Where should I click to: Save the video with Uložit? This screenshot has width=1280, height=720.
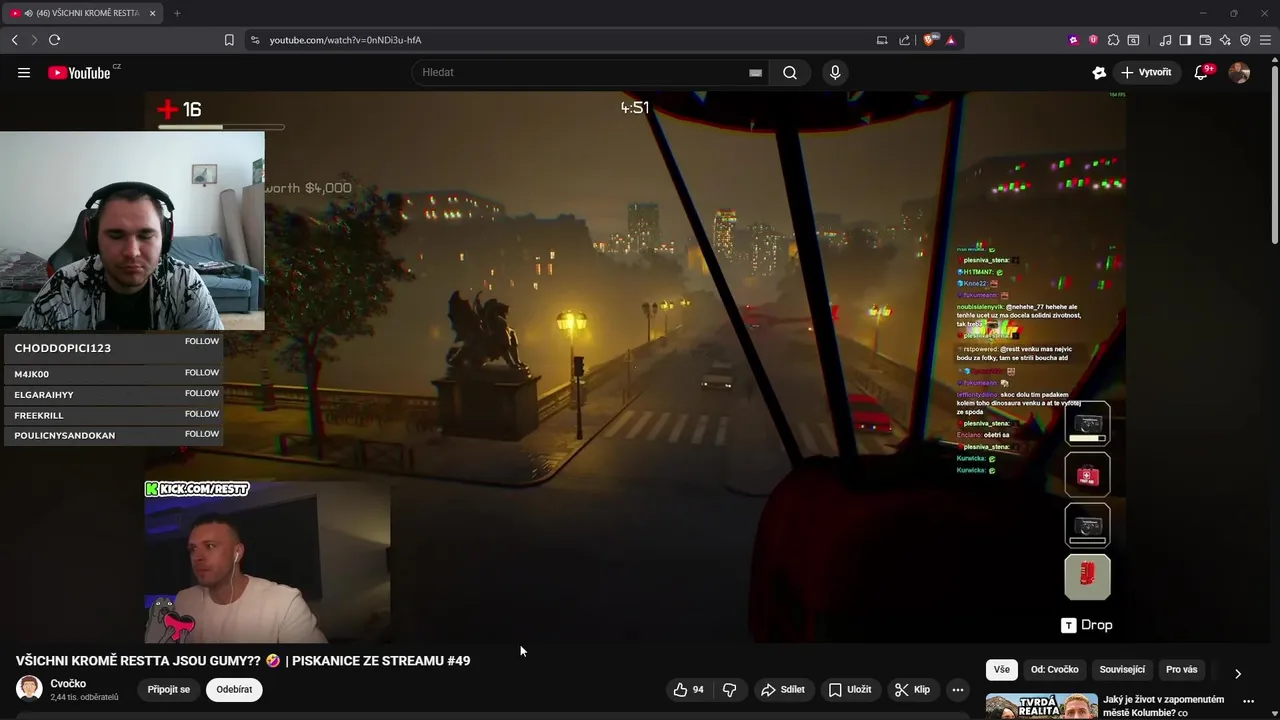849,689
